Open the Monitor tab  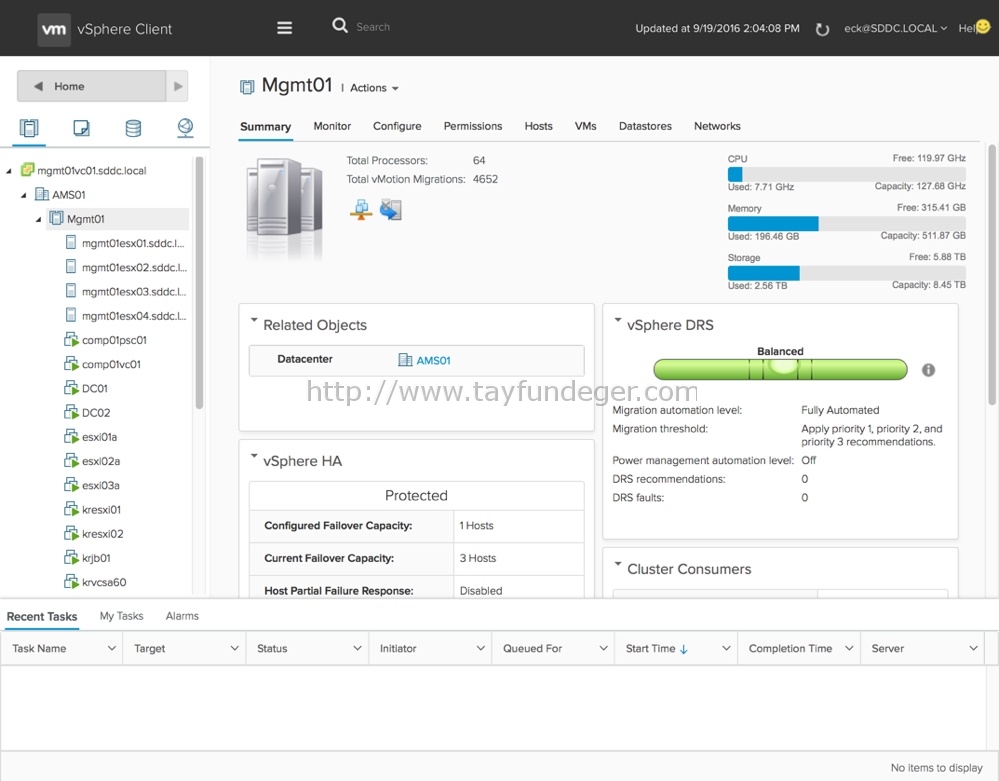pyautogui.click(x=332, y=126)
